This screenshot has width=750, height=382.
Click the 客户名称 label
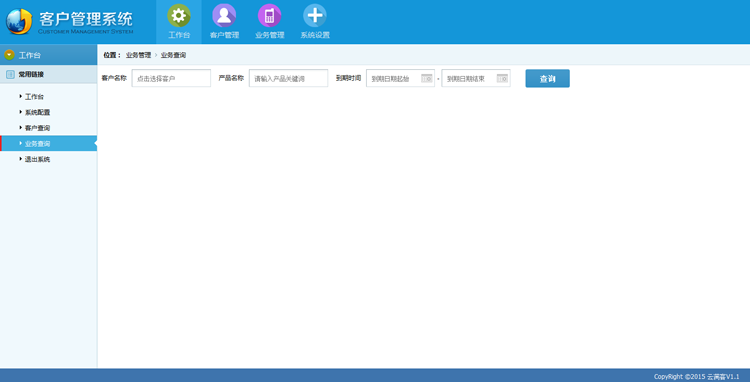(114, 78)
